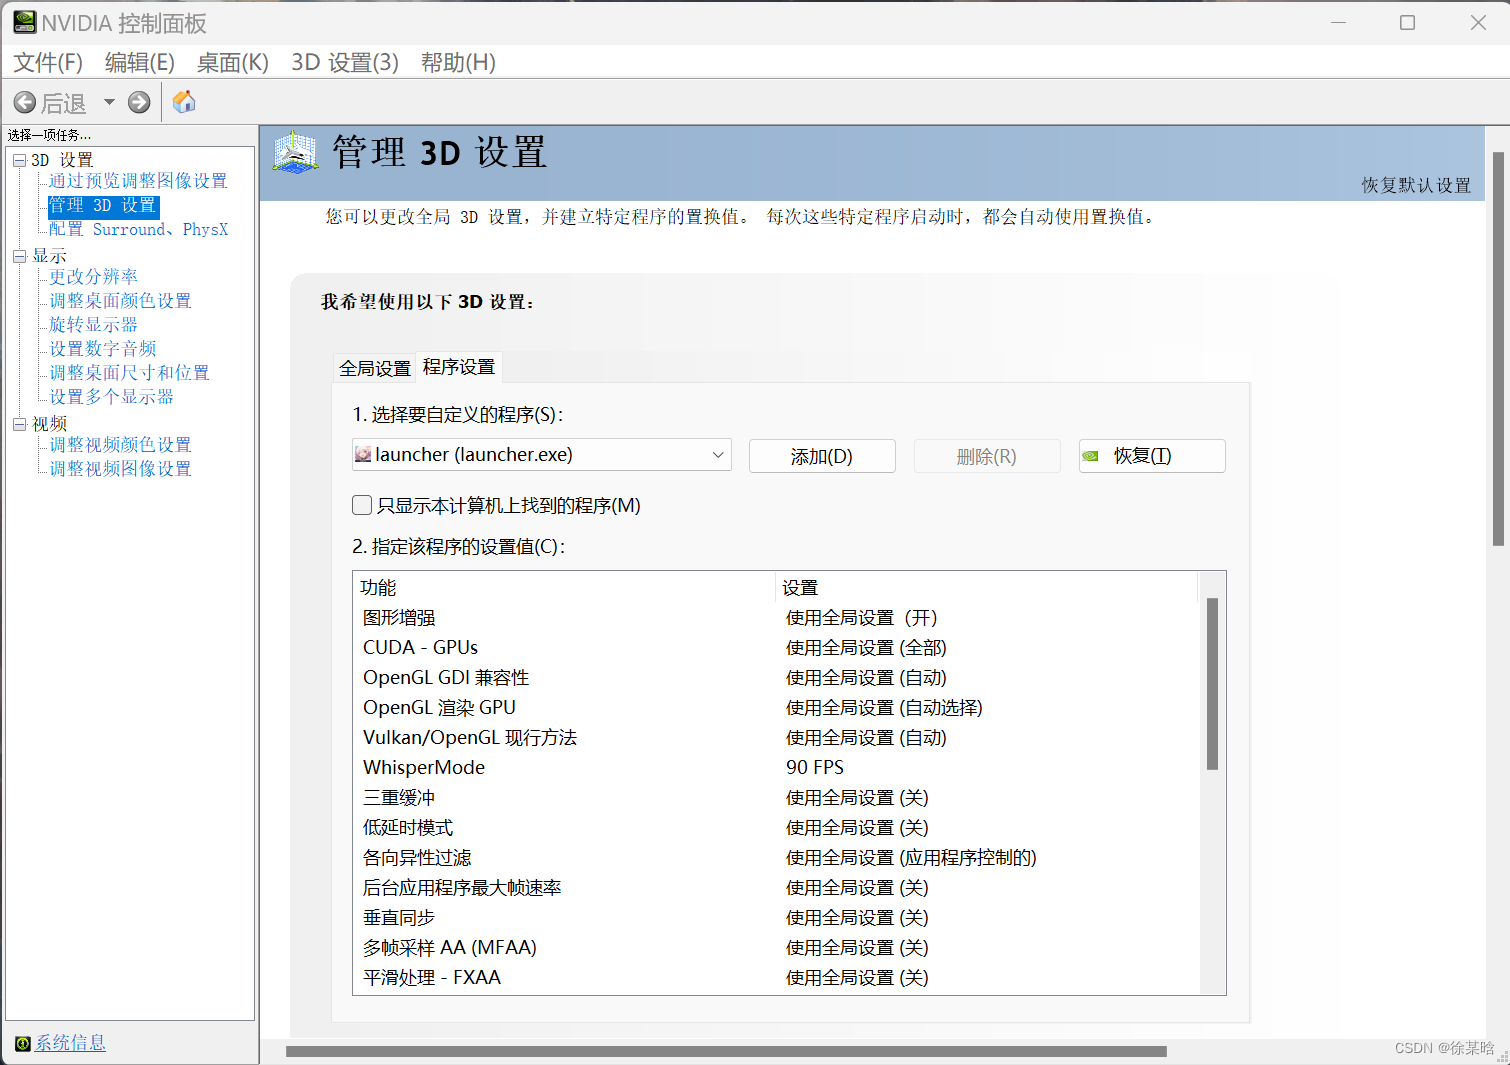Screen dimensions: 1510x1065
Task: Select the 各向异性过滤 setting row
Action: (x=775, y=858)
